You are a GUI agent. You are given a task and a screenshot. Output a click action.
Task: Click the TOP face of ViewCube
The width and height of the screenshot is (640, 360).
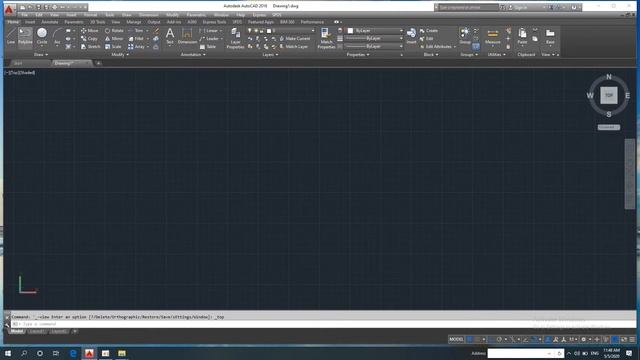[x=609, y=95]
